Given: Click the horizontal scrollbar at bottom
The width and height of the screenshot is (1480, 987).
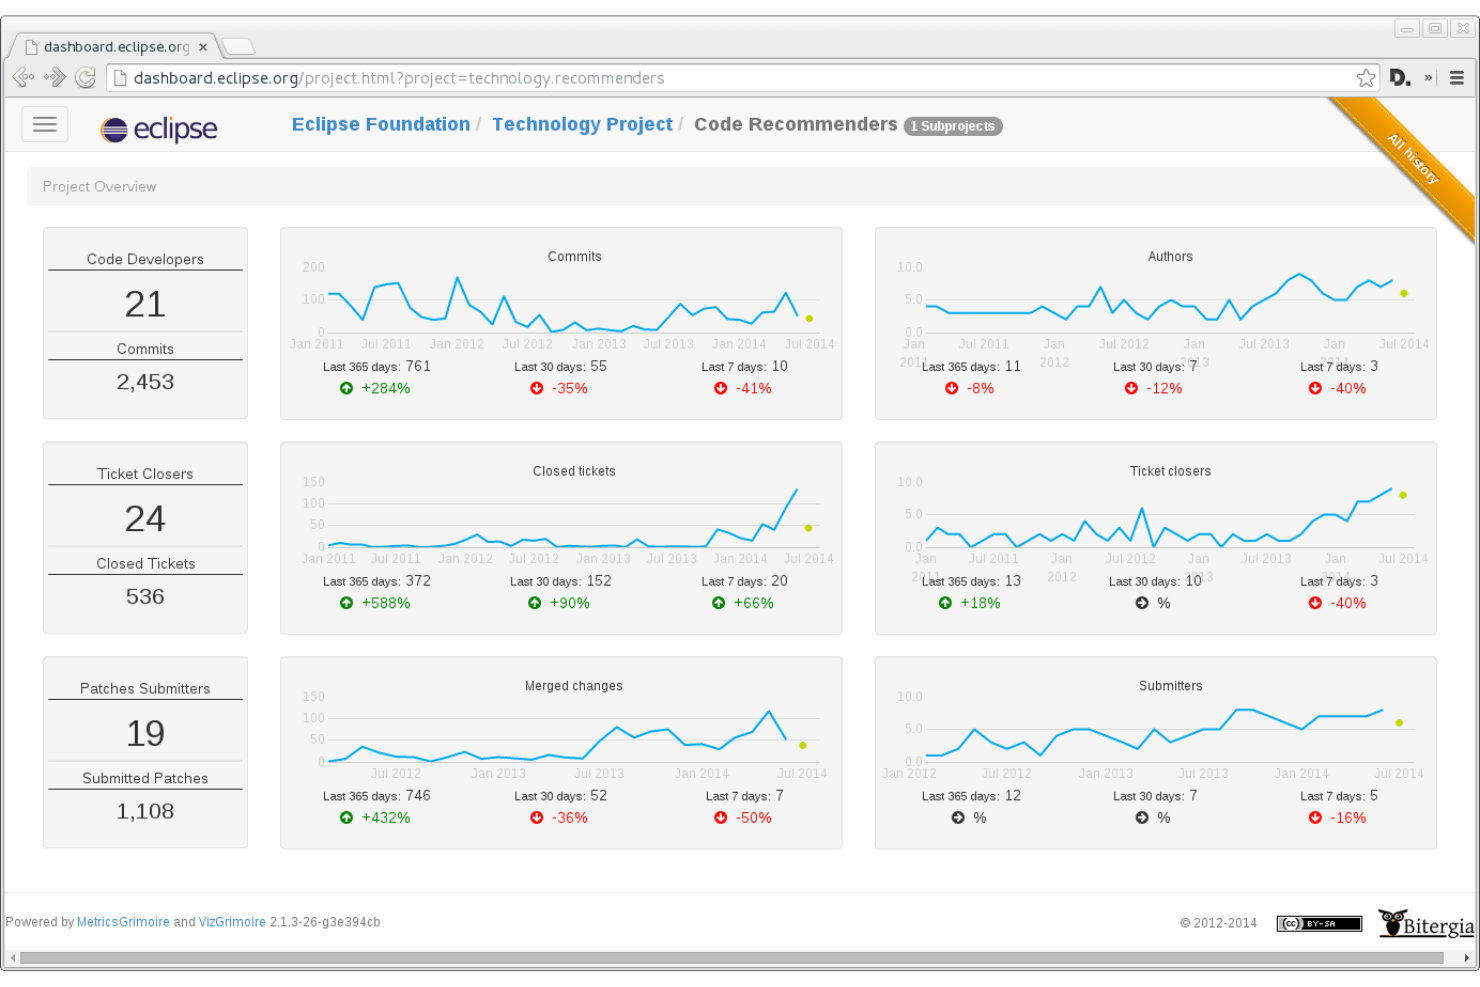Looking at the screenshot, I should click(730, 958).
